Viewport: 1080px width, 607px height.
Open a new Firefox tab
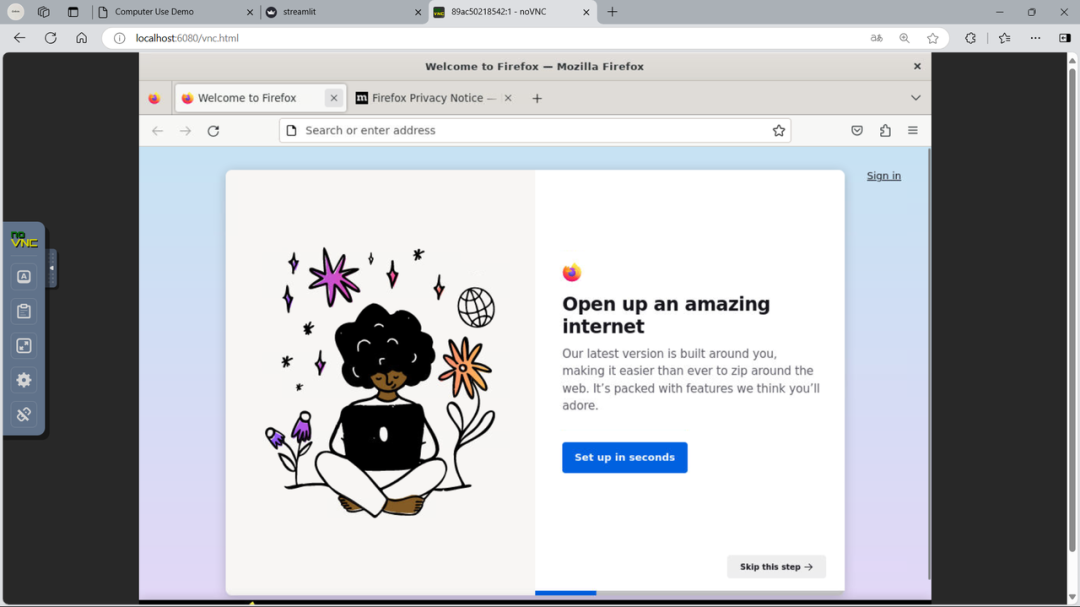coord(537,98)
